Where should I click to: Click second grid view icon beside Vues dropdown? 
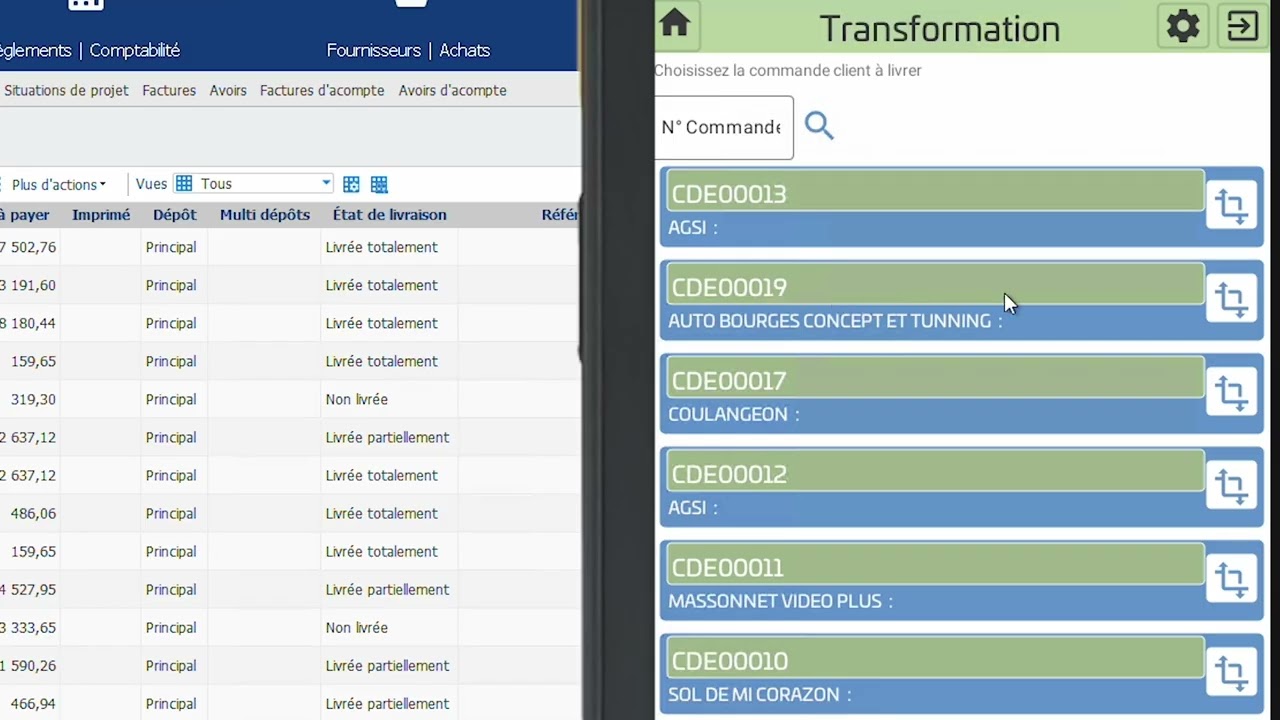[379, 184]
